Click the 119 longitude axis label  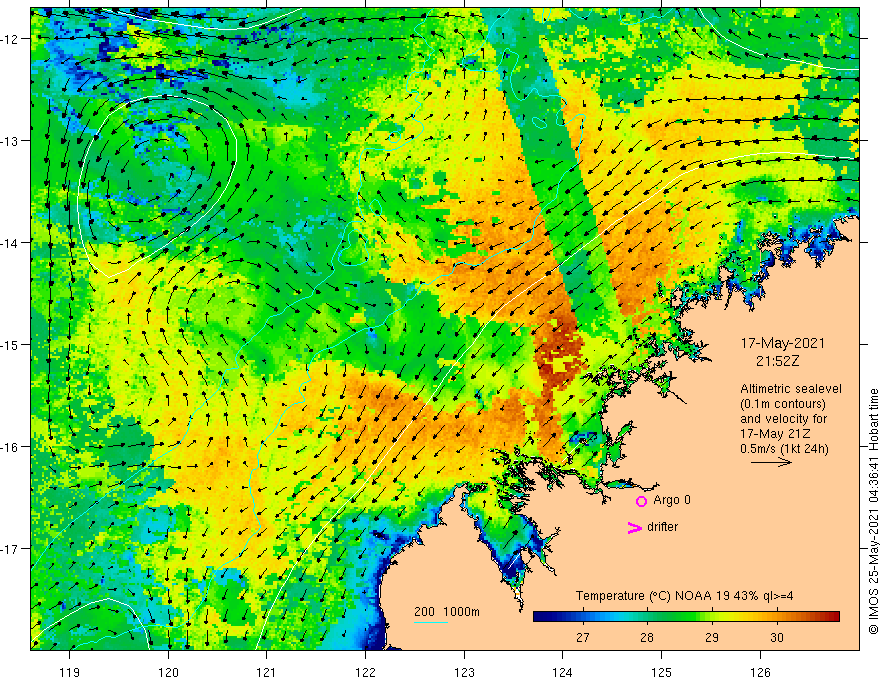(70, 672)
